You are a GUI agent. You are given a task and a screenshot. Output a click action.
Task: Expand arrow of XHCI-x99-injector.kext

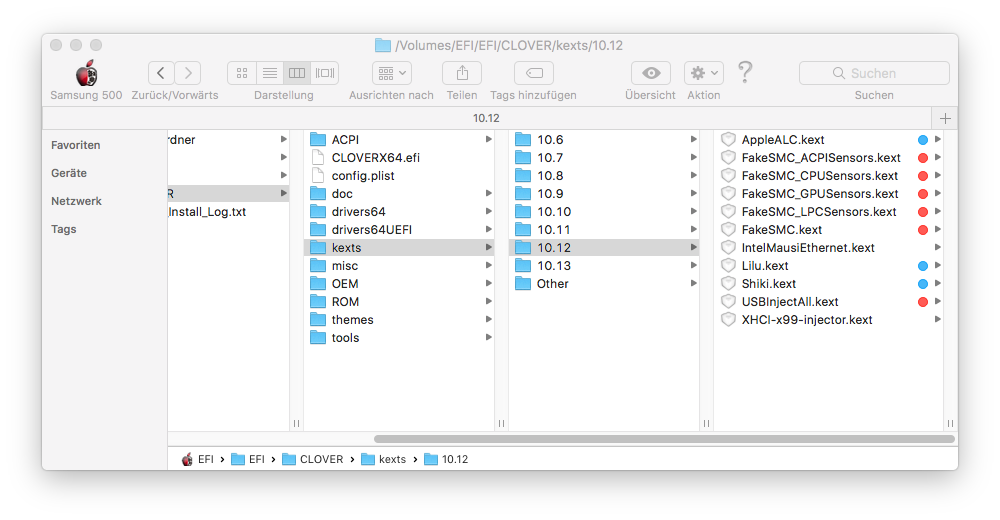pos(938,319)
